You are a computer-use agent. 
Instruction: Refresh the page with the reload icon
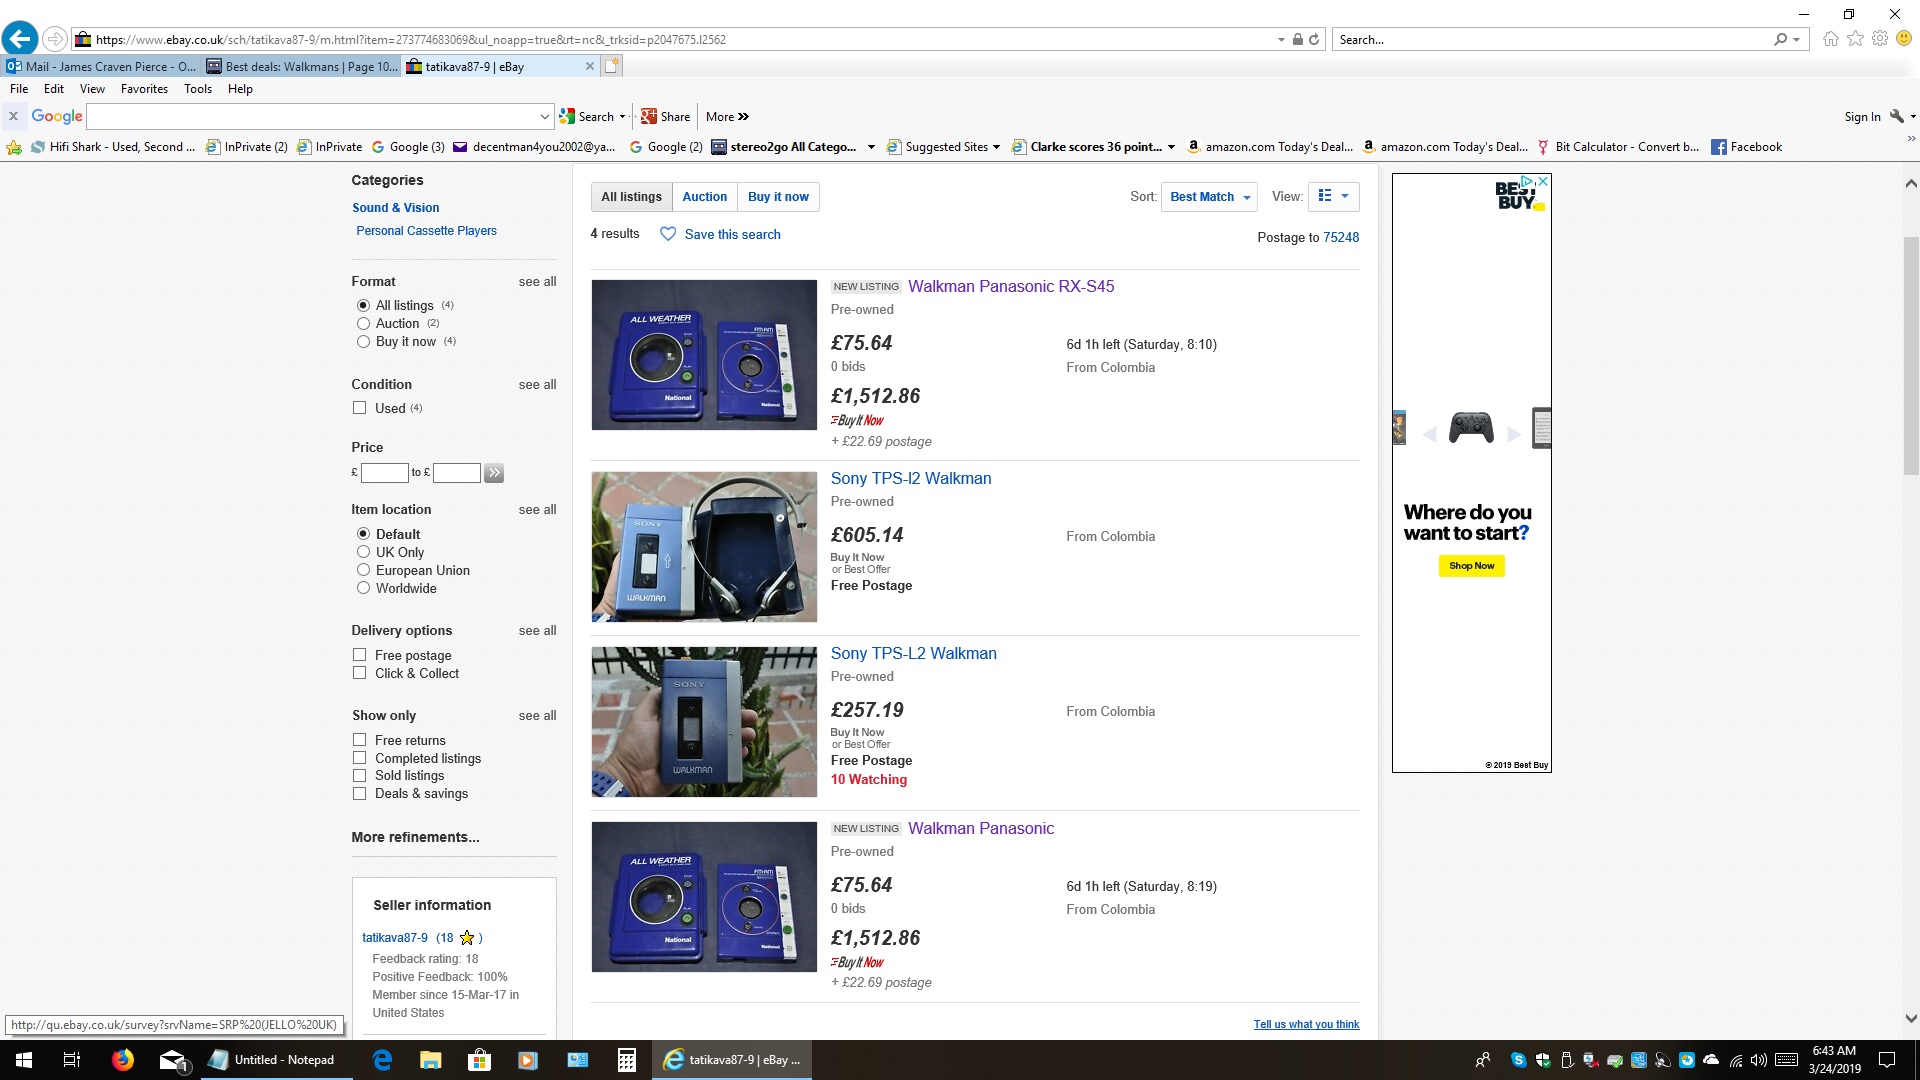click(1314, 40)
